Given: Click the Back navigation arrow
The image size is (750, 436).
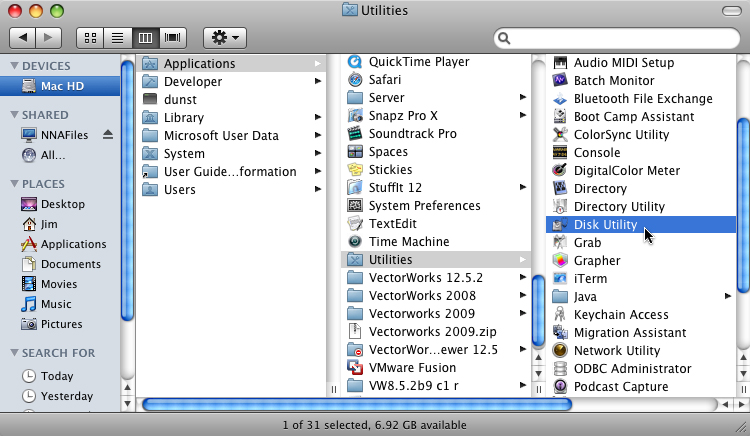Looking at the screenshot, I should 22,38.
